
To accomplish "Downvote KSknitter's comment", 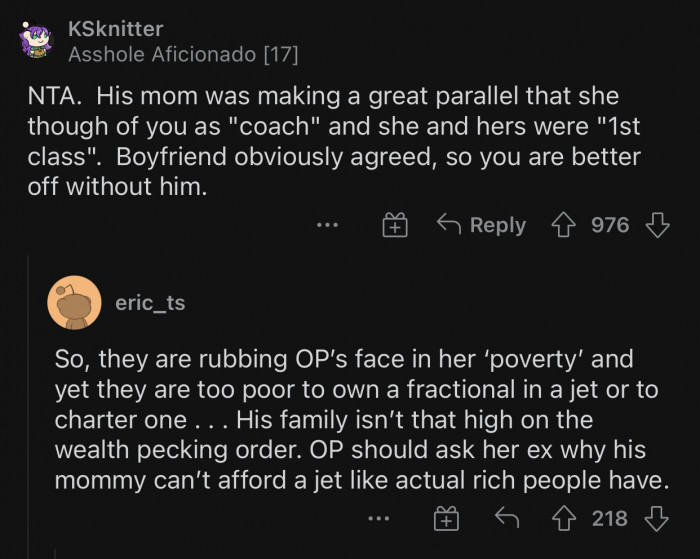I will click(x=656, y=225).
